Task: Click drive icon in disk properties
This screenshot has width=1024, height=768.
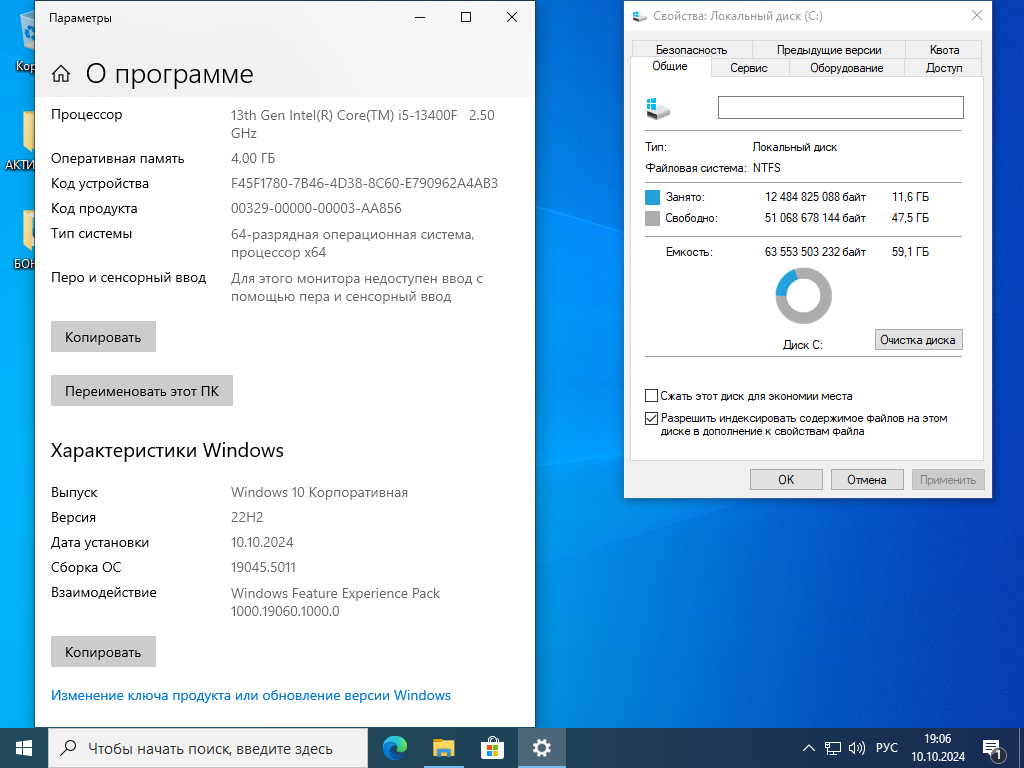Action: [x=658, y=108]
